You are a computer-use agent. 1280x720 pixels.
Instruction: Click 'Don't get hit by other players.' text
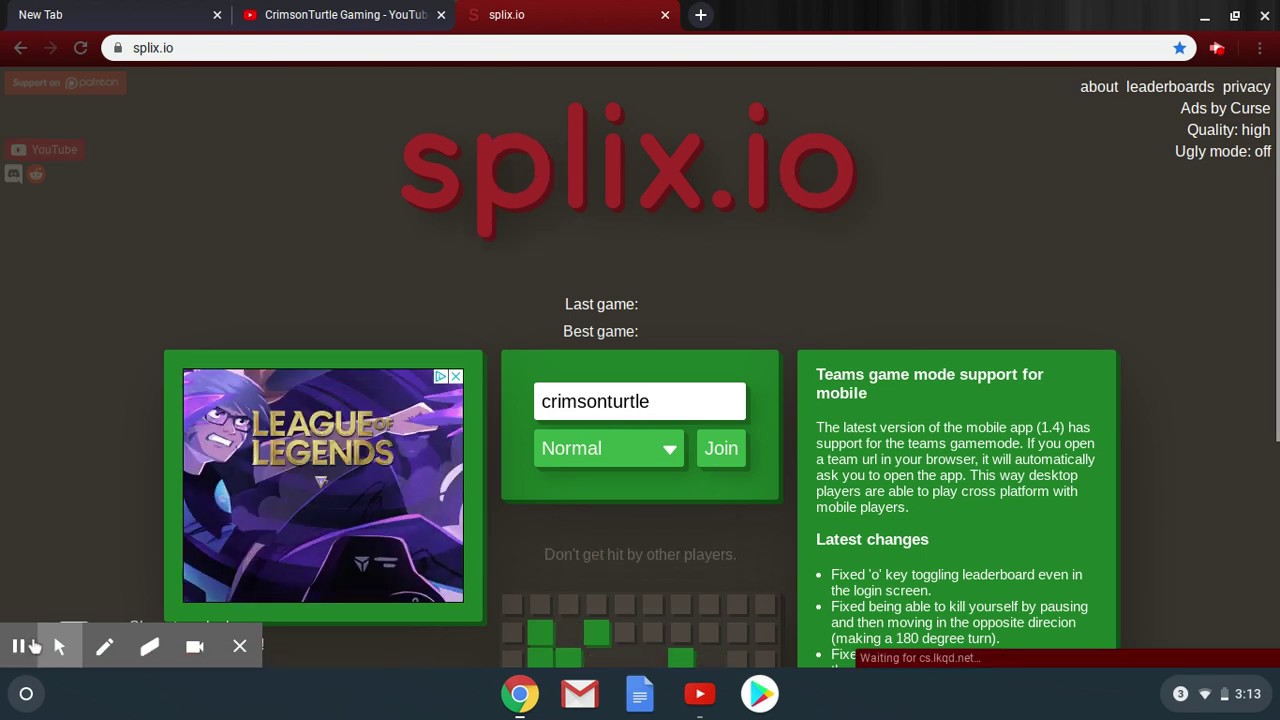click(x=640, y=554)
